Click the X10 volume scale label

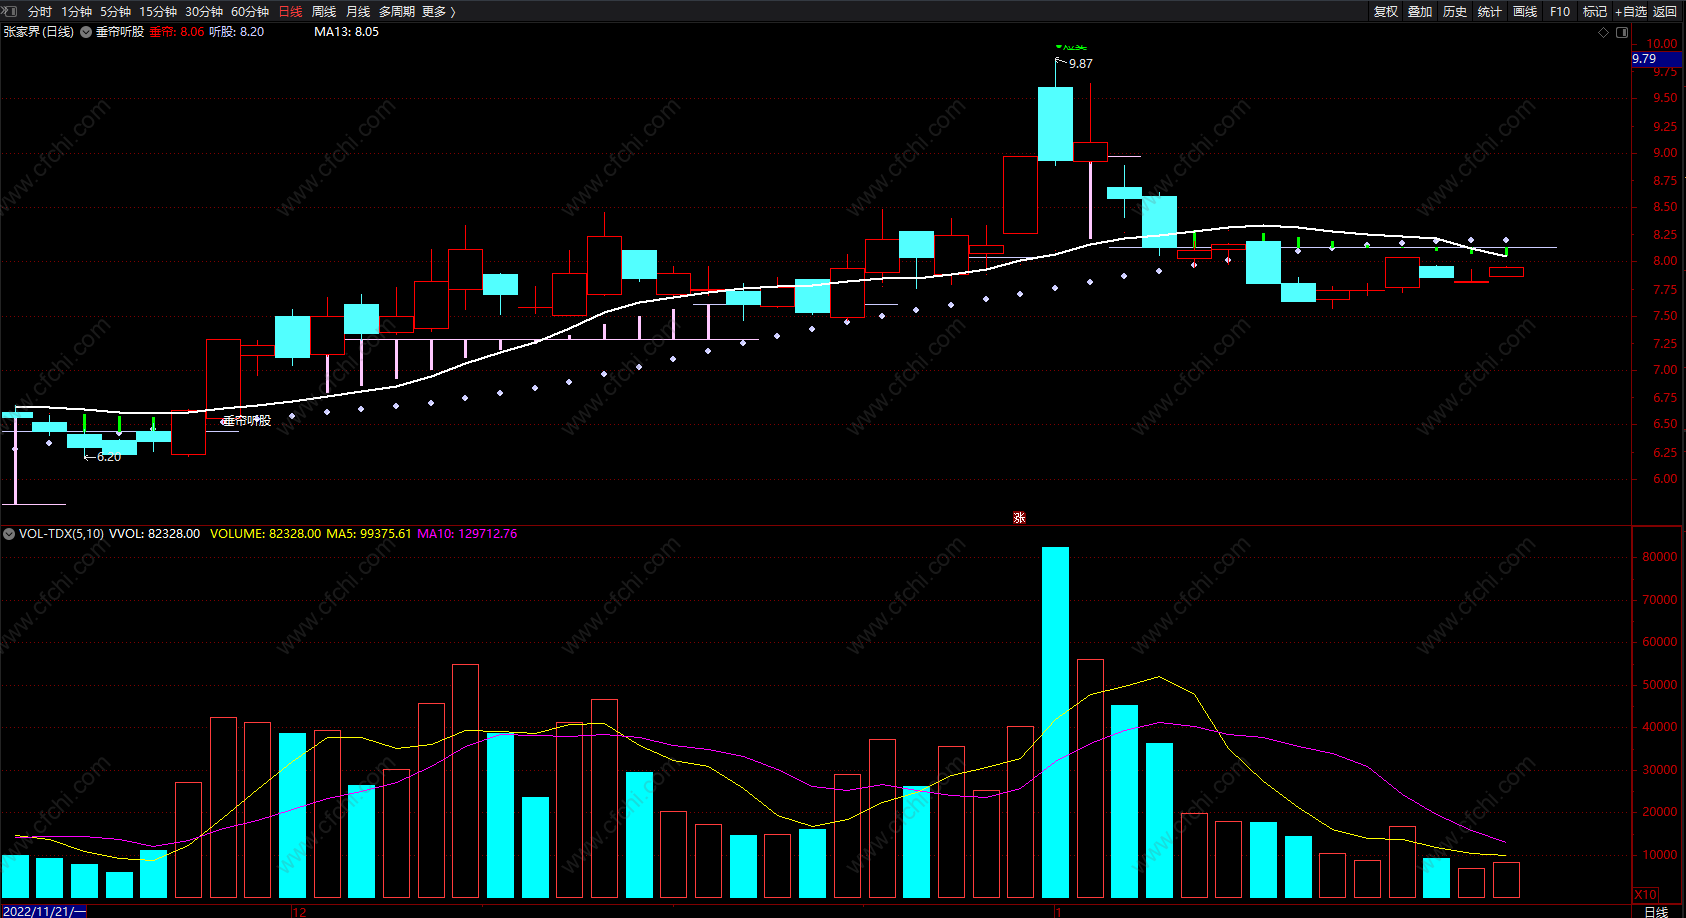pyautogui.click(x=1645, y=894)
